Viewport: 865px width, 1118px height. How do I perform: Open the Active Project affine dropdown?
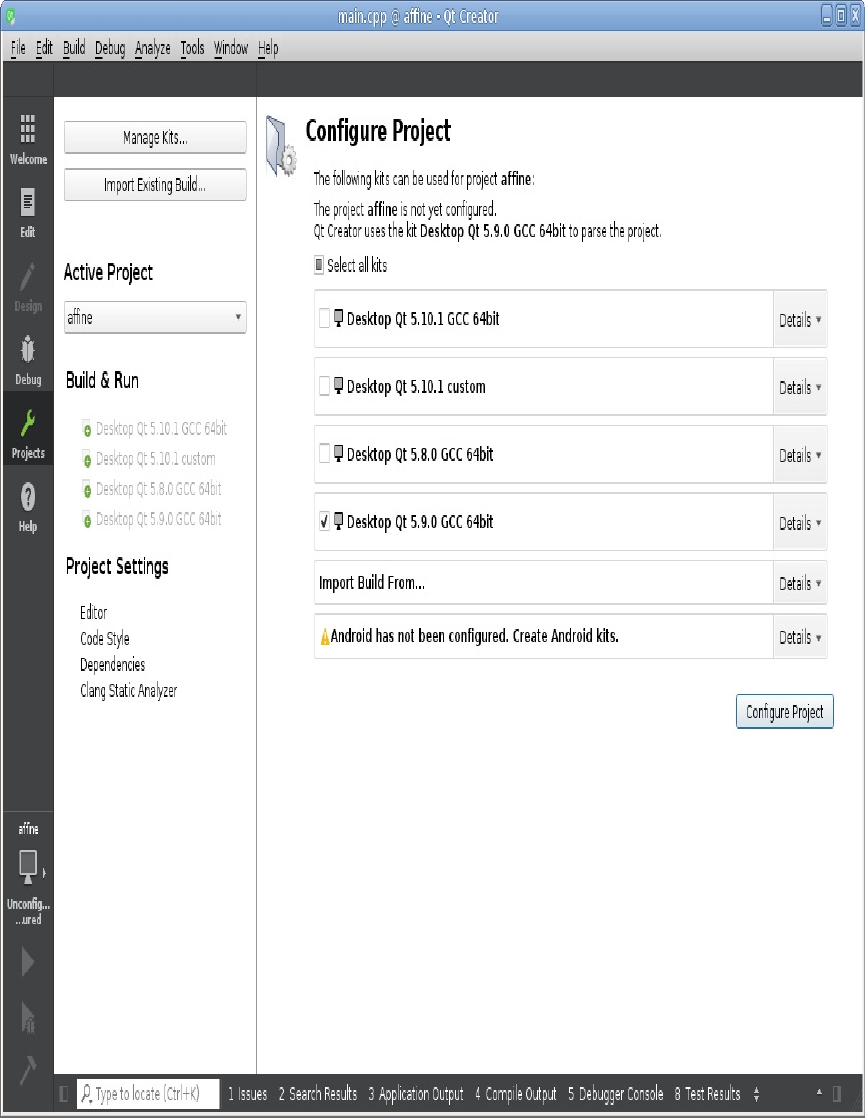coord(155,317)
